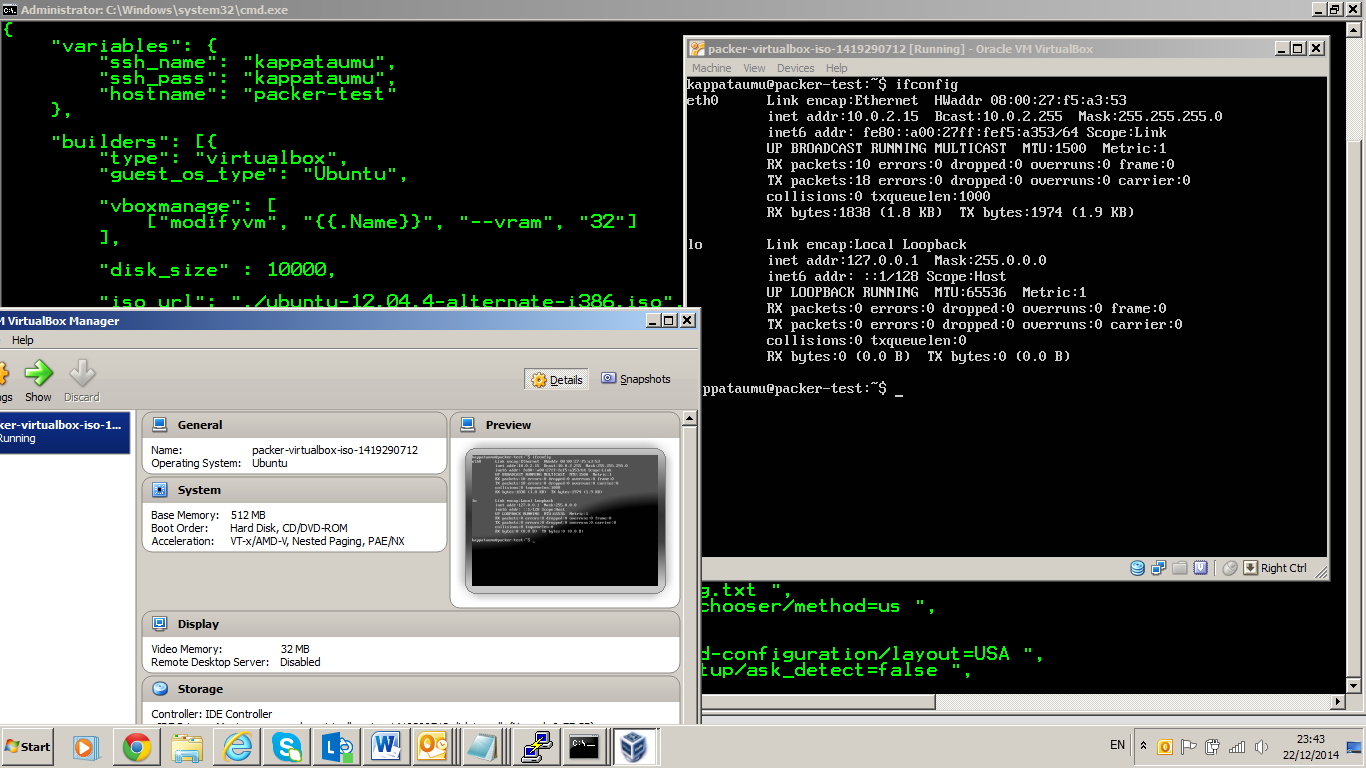Click the Show toolbar button in VirtualBox Manager

point(38,381)
